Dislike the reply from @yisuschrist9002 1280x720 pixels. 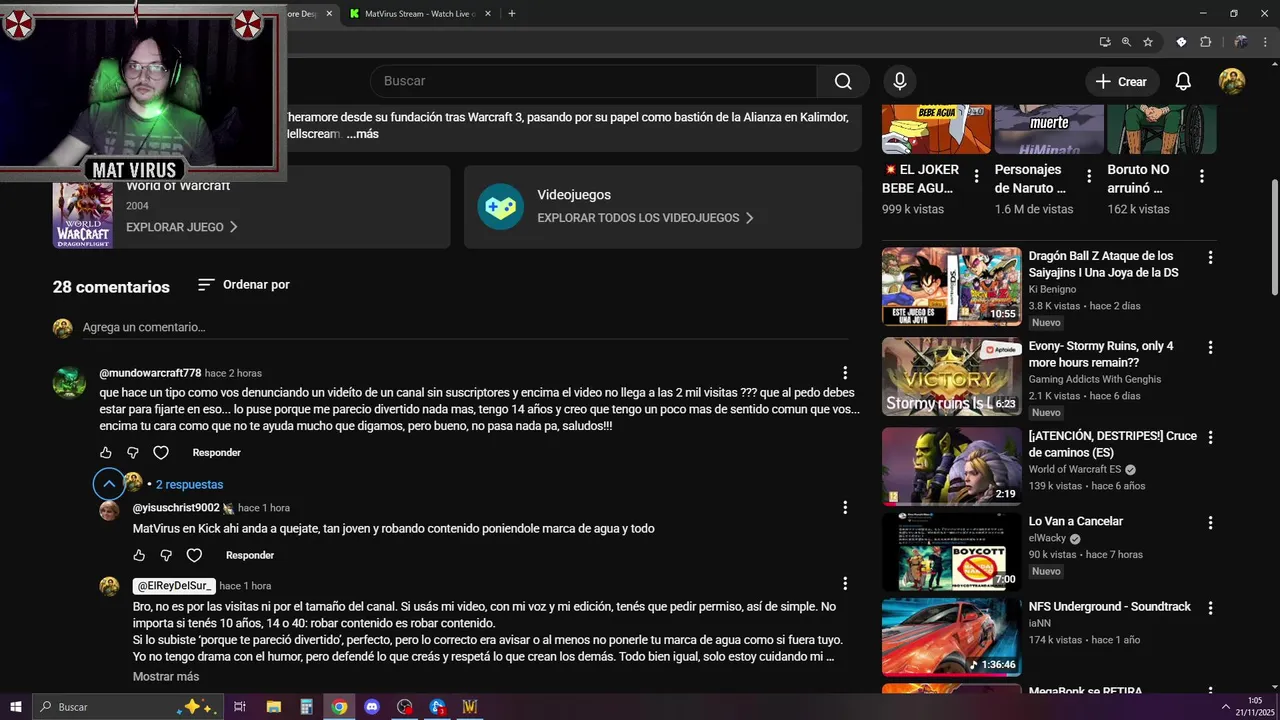(x=166, y=555)
